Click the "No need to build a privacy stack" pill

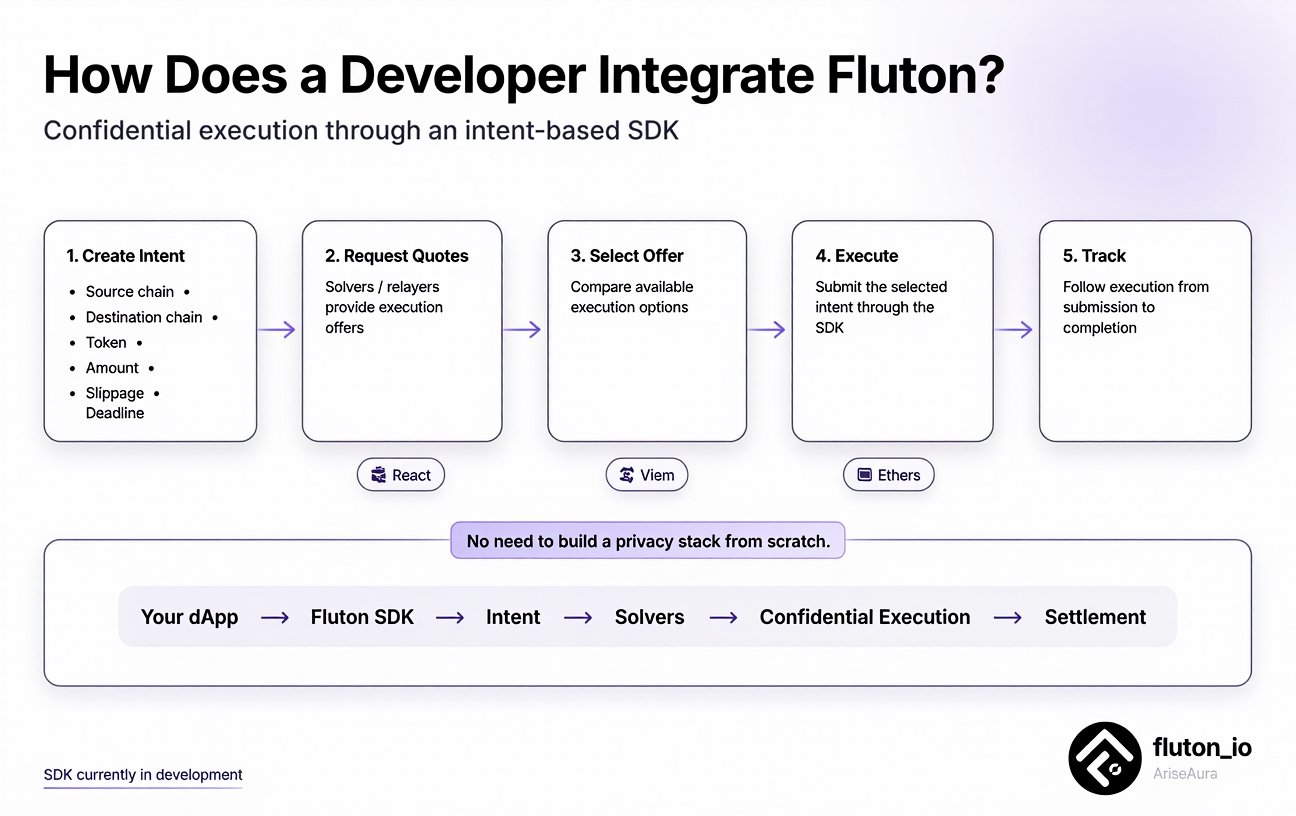point(648,541)
